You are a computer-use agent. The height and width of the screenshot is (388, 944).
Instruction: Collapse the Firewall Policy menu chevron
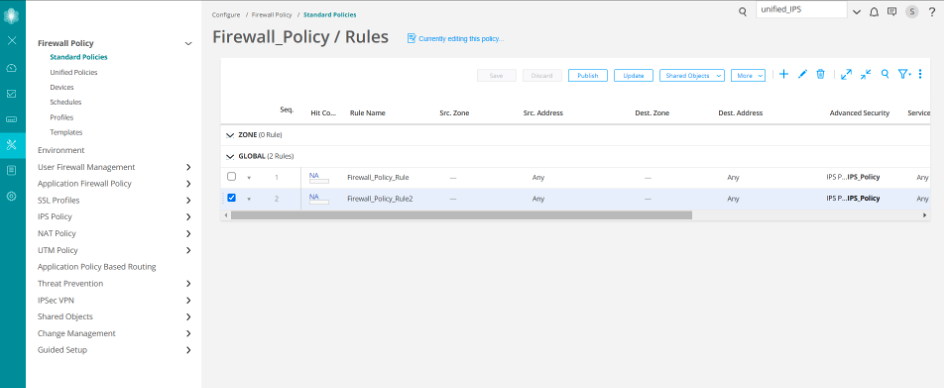(x=188, y=43)
